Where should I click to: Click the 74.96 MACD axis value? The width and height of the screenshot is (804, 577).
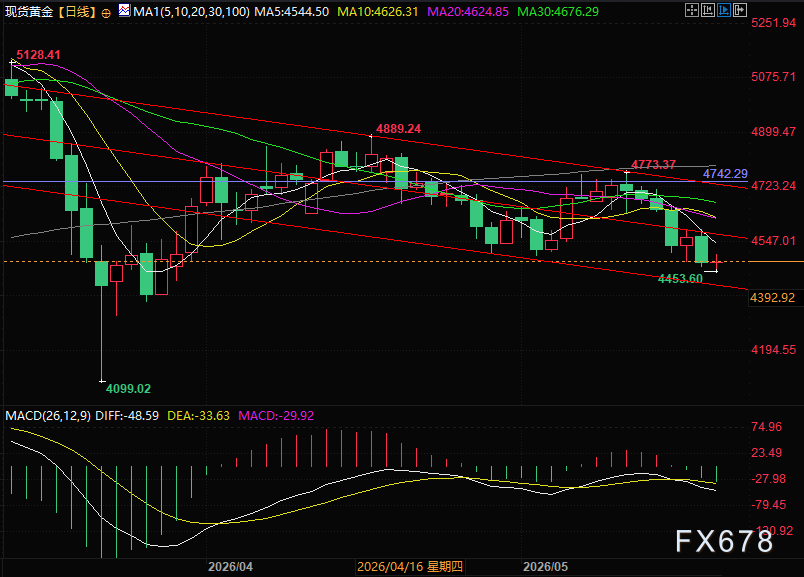766,427
